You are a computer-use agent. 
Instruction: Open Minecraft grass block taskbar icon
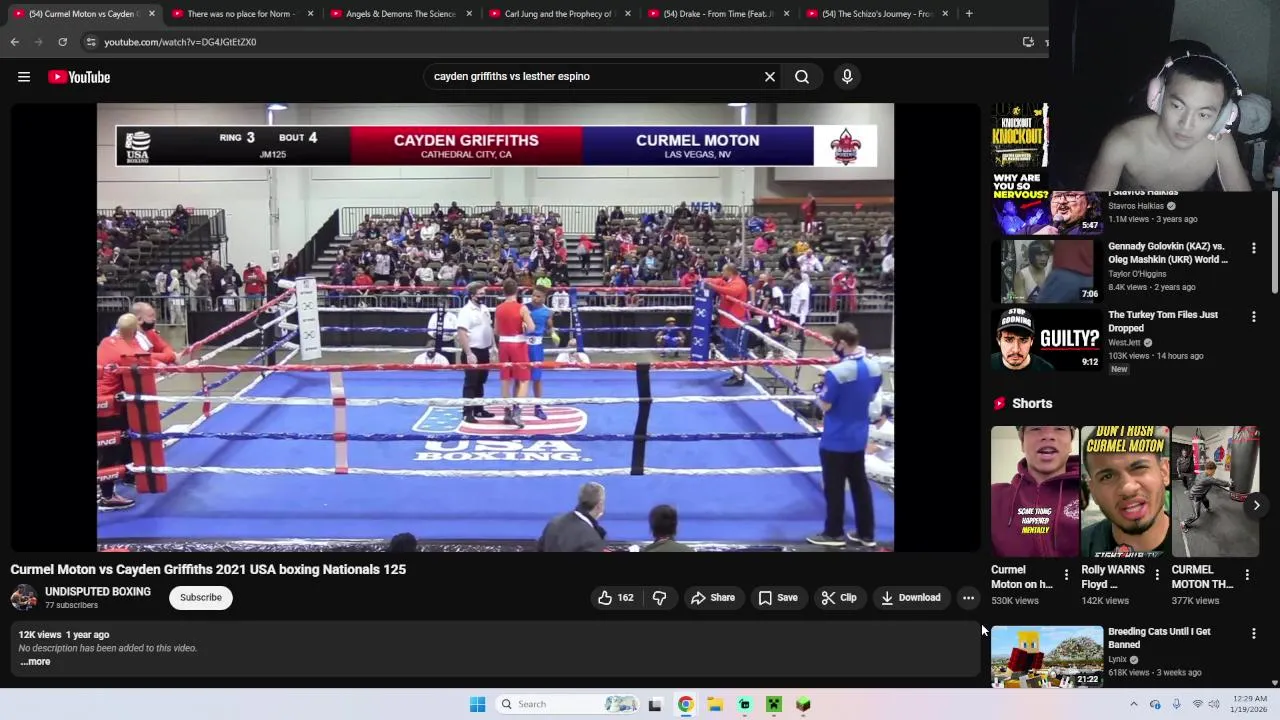click(x=803, y=704)
